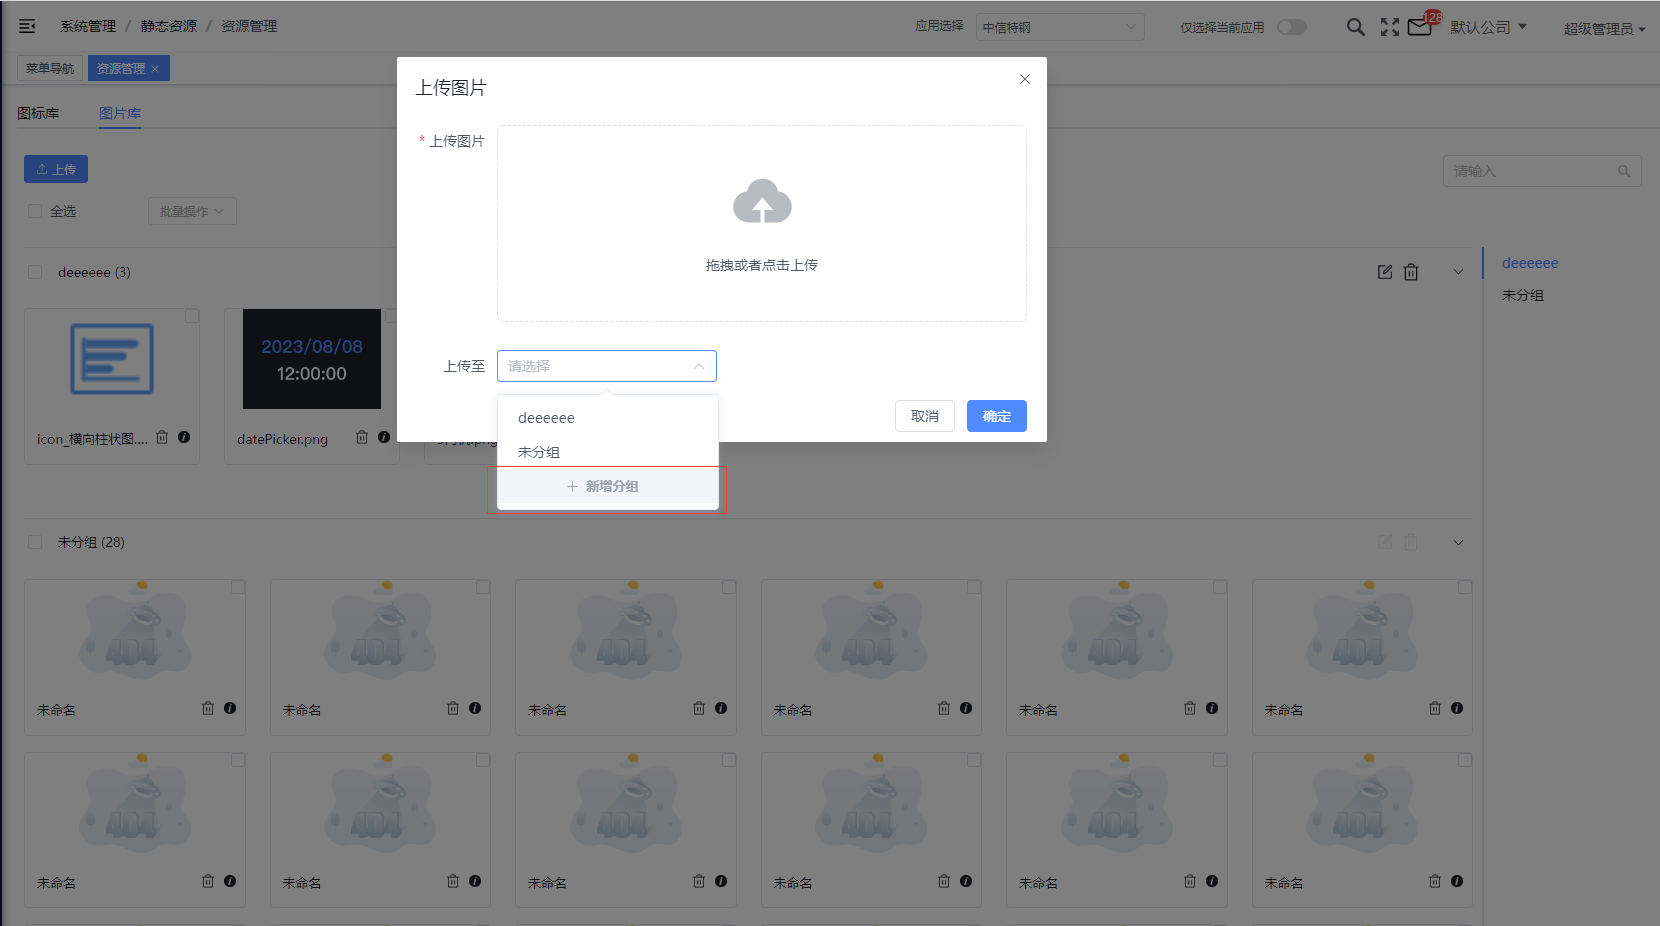Edit the 未分组 group name
Image resolution: width=1660 pixels, height=926 pixels.
click(1385, 542)
